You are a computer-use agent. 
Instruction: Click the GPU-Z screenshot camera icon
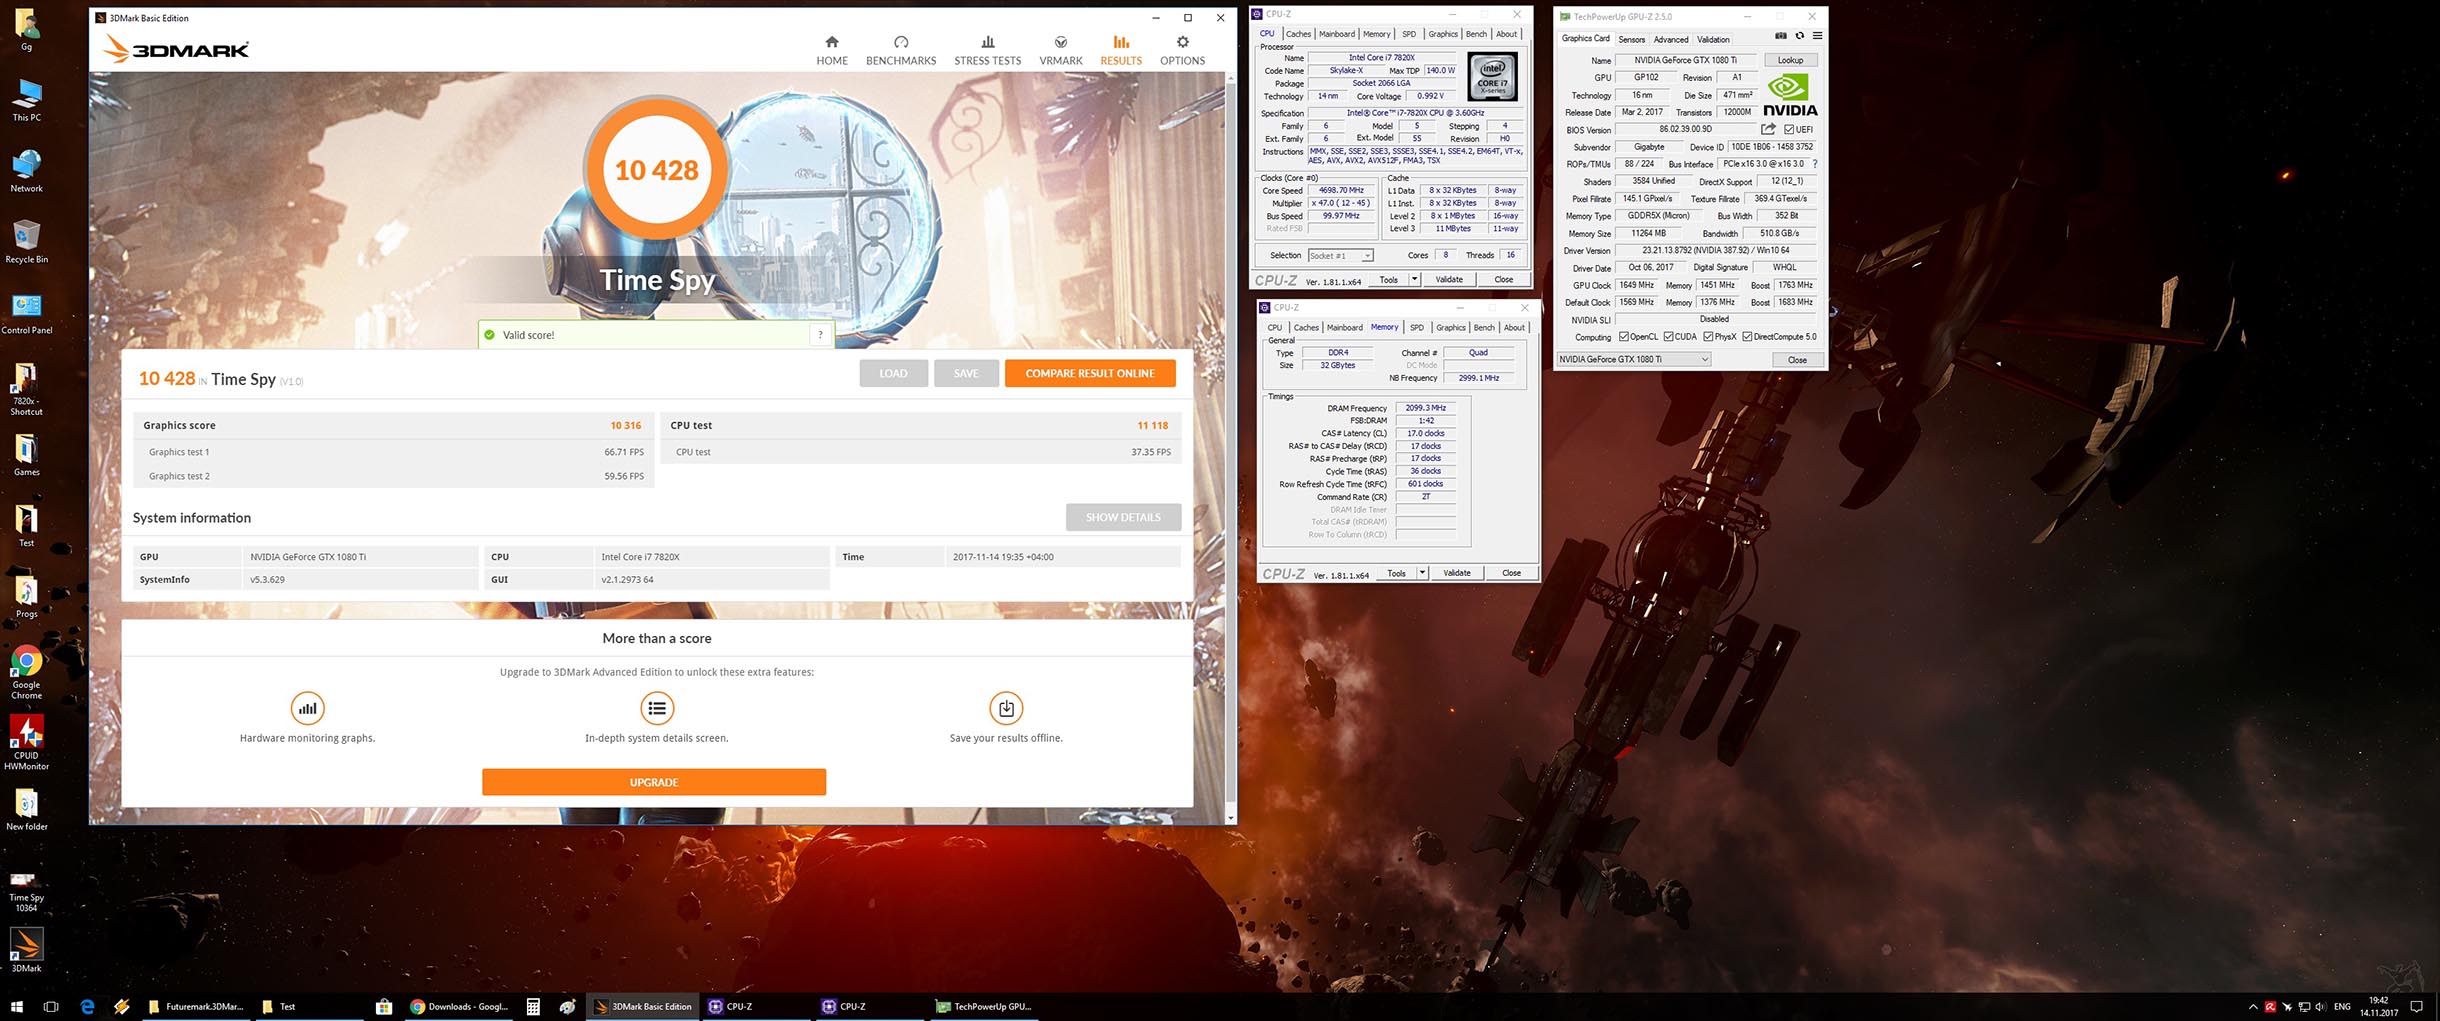click(x=1780, y=36)
